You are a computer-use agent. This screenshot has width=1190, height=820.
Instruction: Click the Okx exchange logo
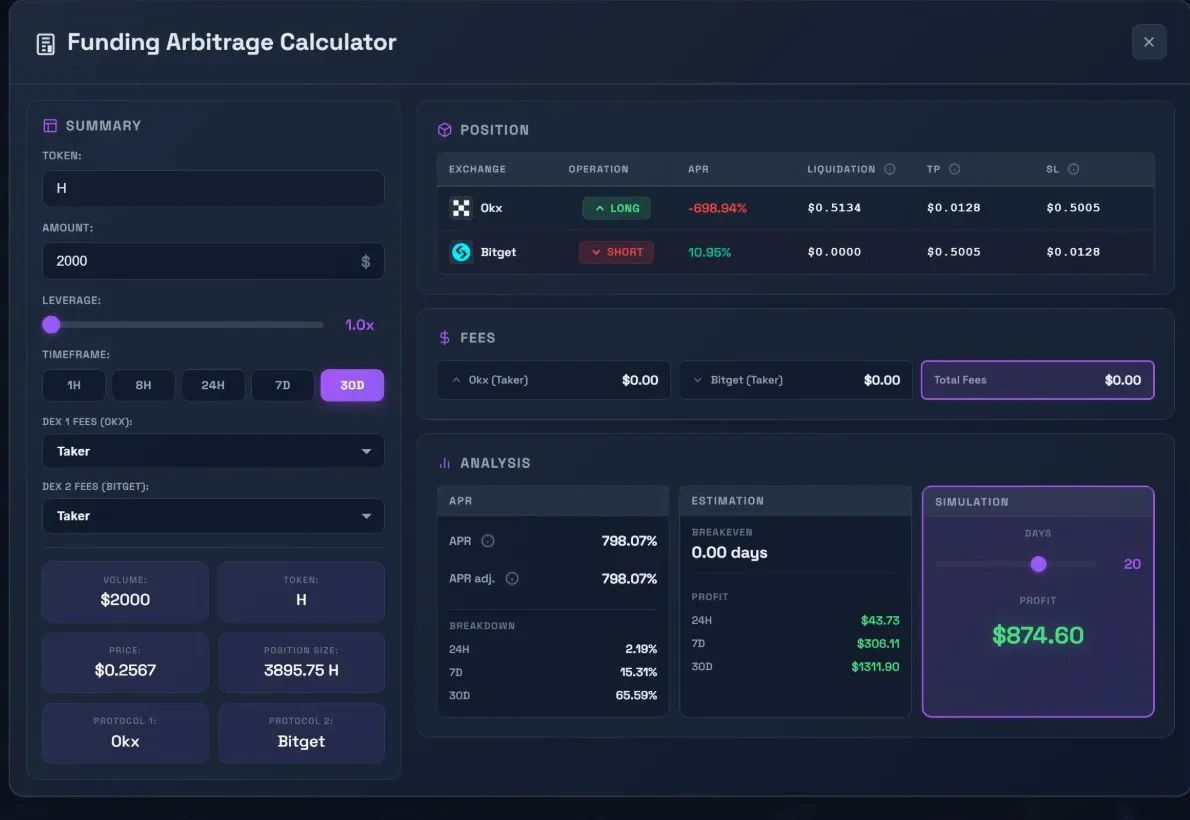(x=461, y=207)
